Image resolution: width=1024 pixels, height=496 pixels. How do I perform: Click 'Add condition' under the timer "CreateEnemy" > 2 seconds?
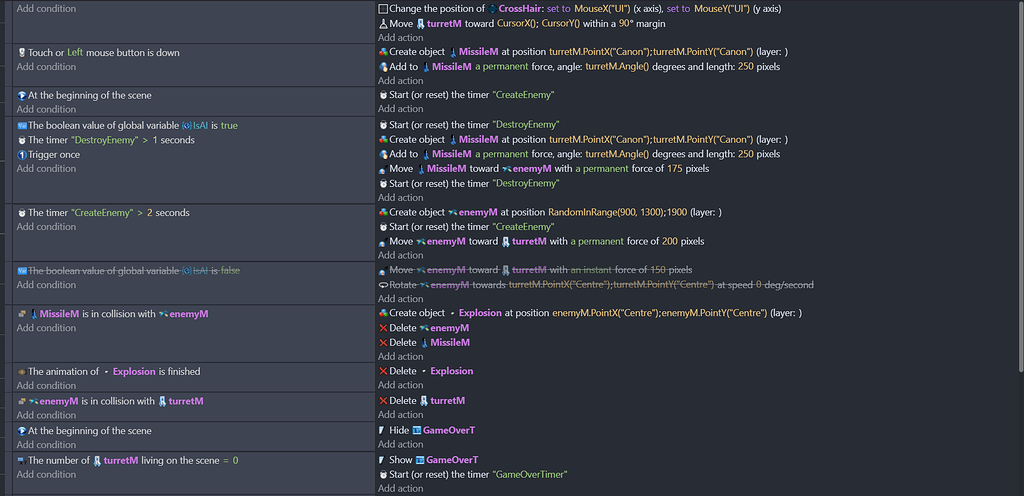(x=46, y=226)
